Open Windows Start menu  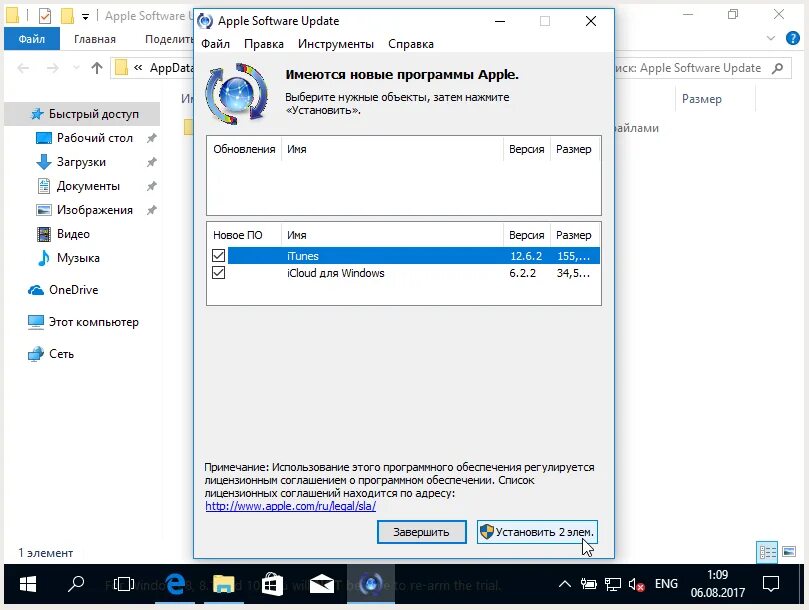27,584
